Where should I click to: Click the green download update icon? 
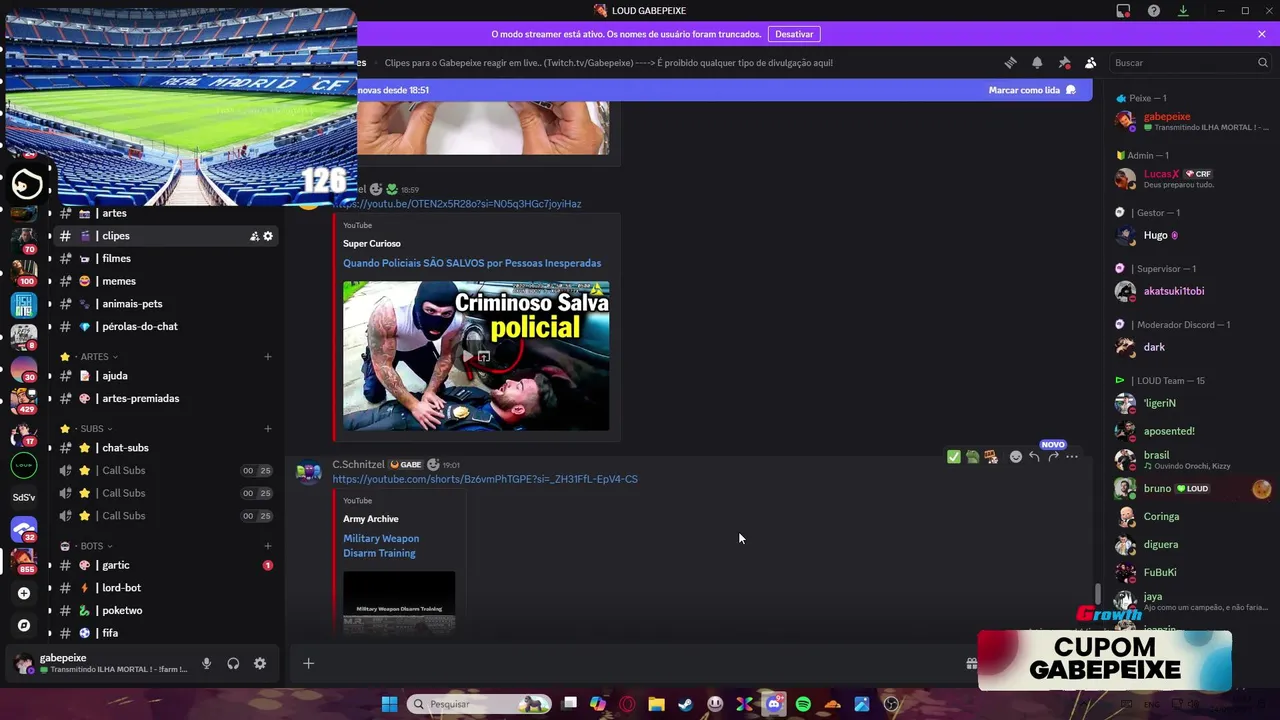(x=1183, y=11)
